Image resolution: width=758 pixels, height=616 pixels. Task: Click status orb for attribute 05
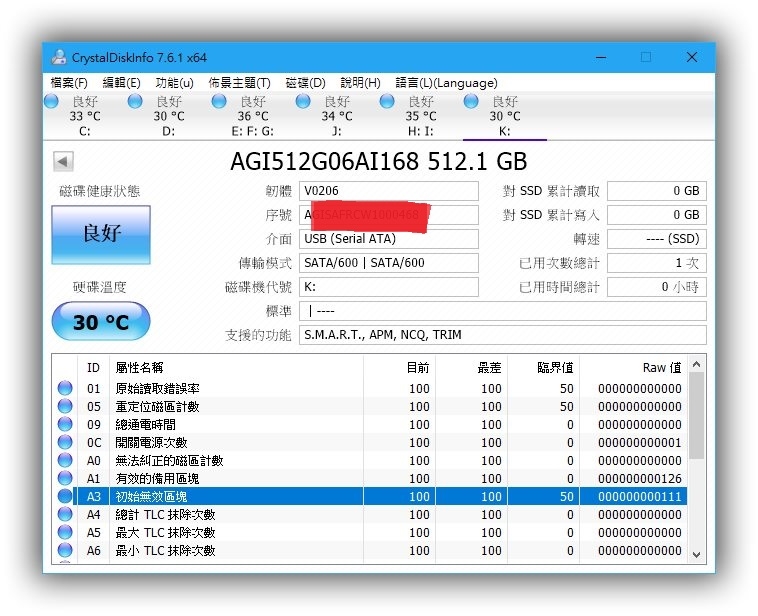65,406
